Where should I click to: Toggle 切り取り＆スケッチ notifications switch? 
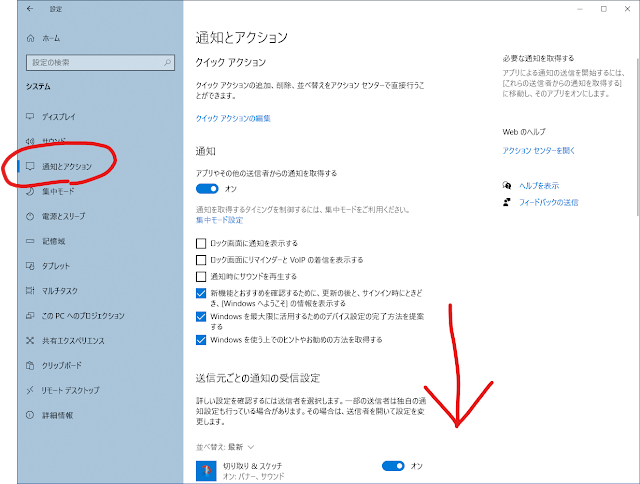tap(393, 466)
